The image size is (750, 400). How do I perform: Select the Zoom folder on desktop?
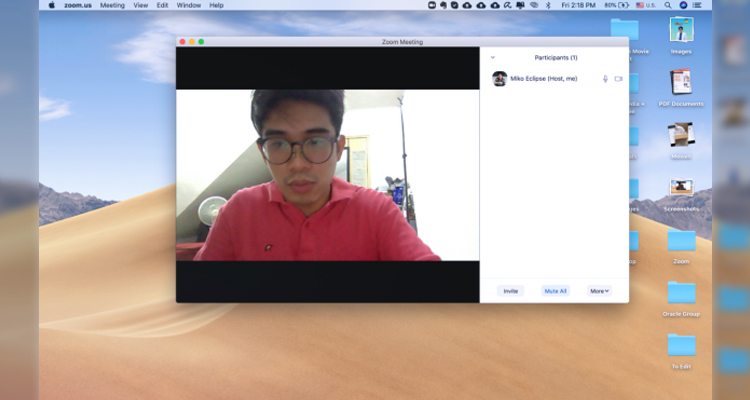681,246
